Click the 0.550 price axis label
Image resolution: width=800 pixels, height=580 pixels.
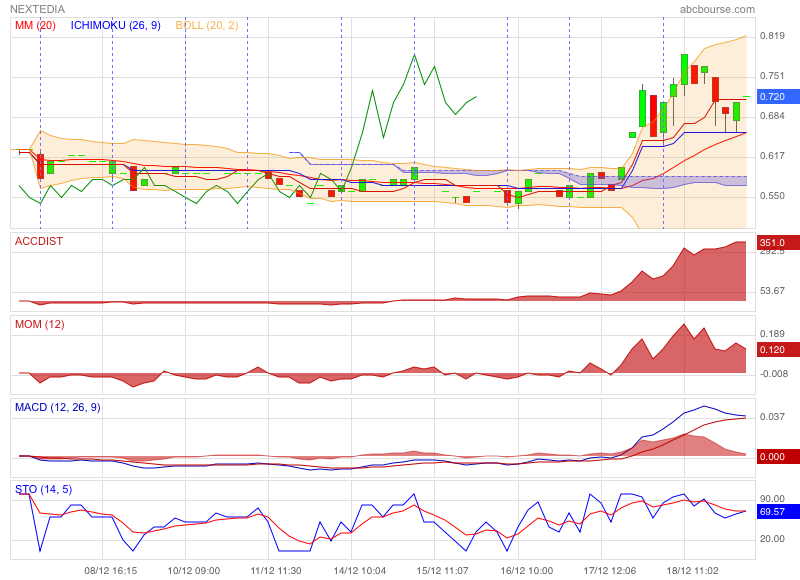tap(772, 196)
